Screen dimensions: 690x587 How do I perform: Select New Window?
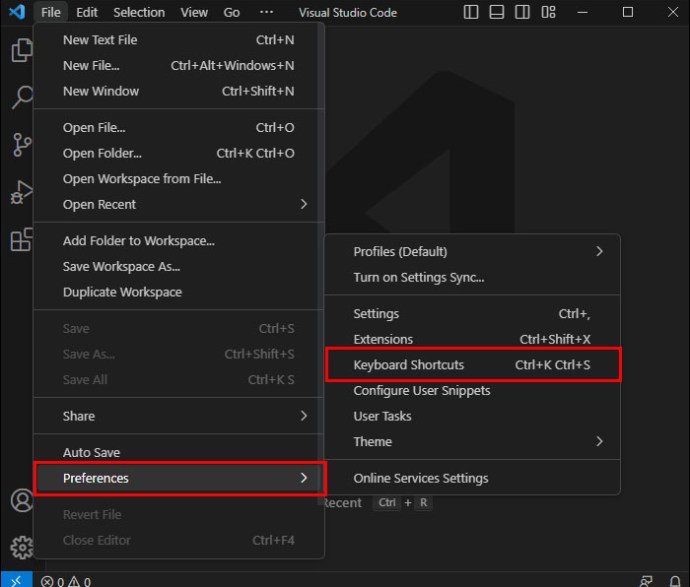[180, 91]
